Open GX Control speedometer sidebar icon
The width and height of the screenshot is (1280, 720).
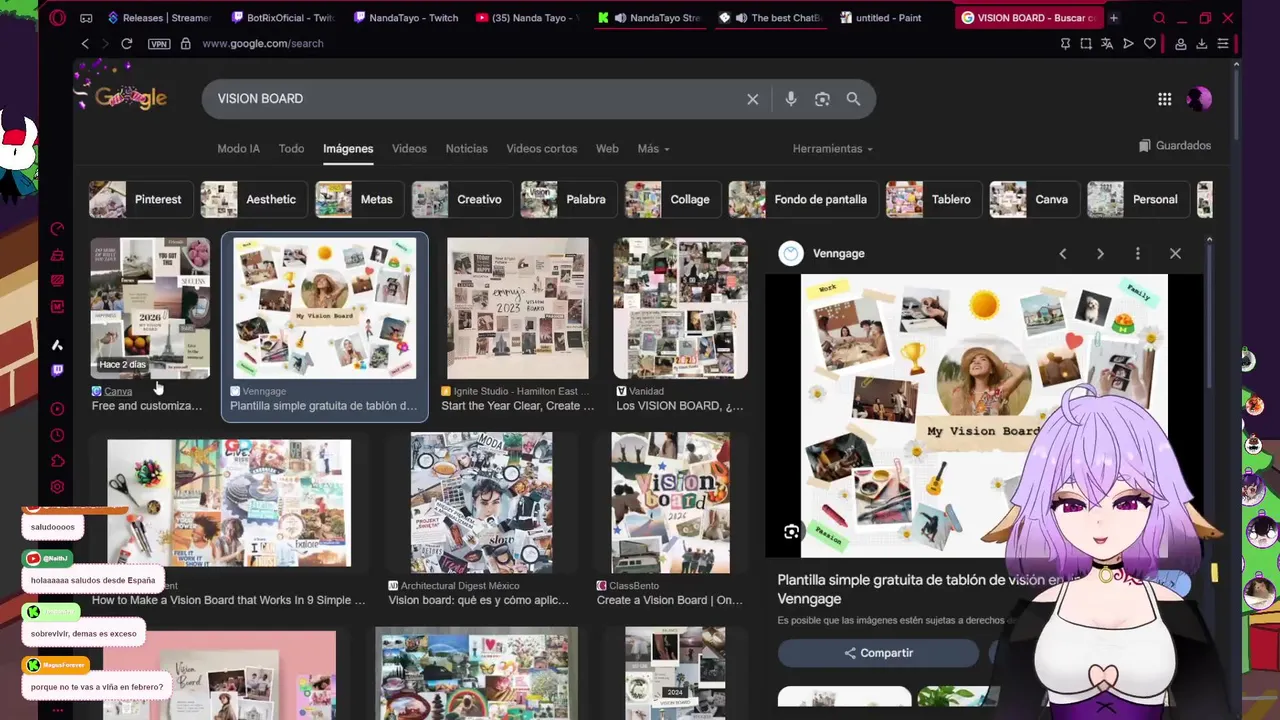click(57, 229)
